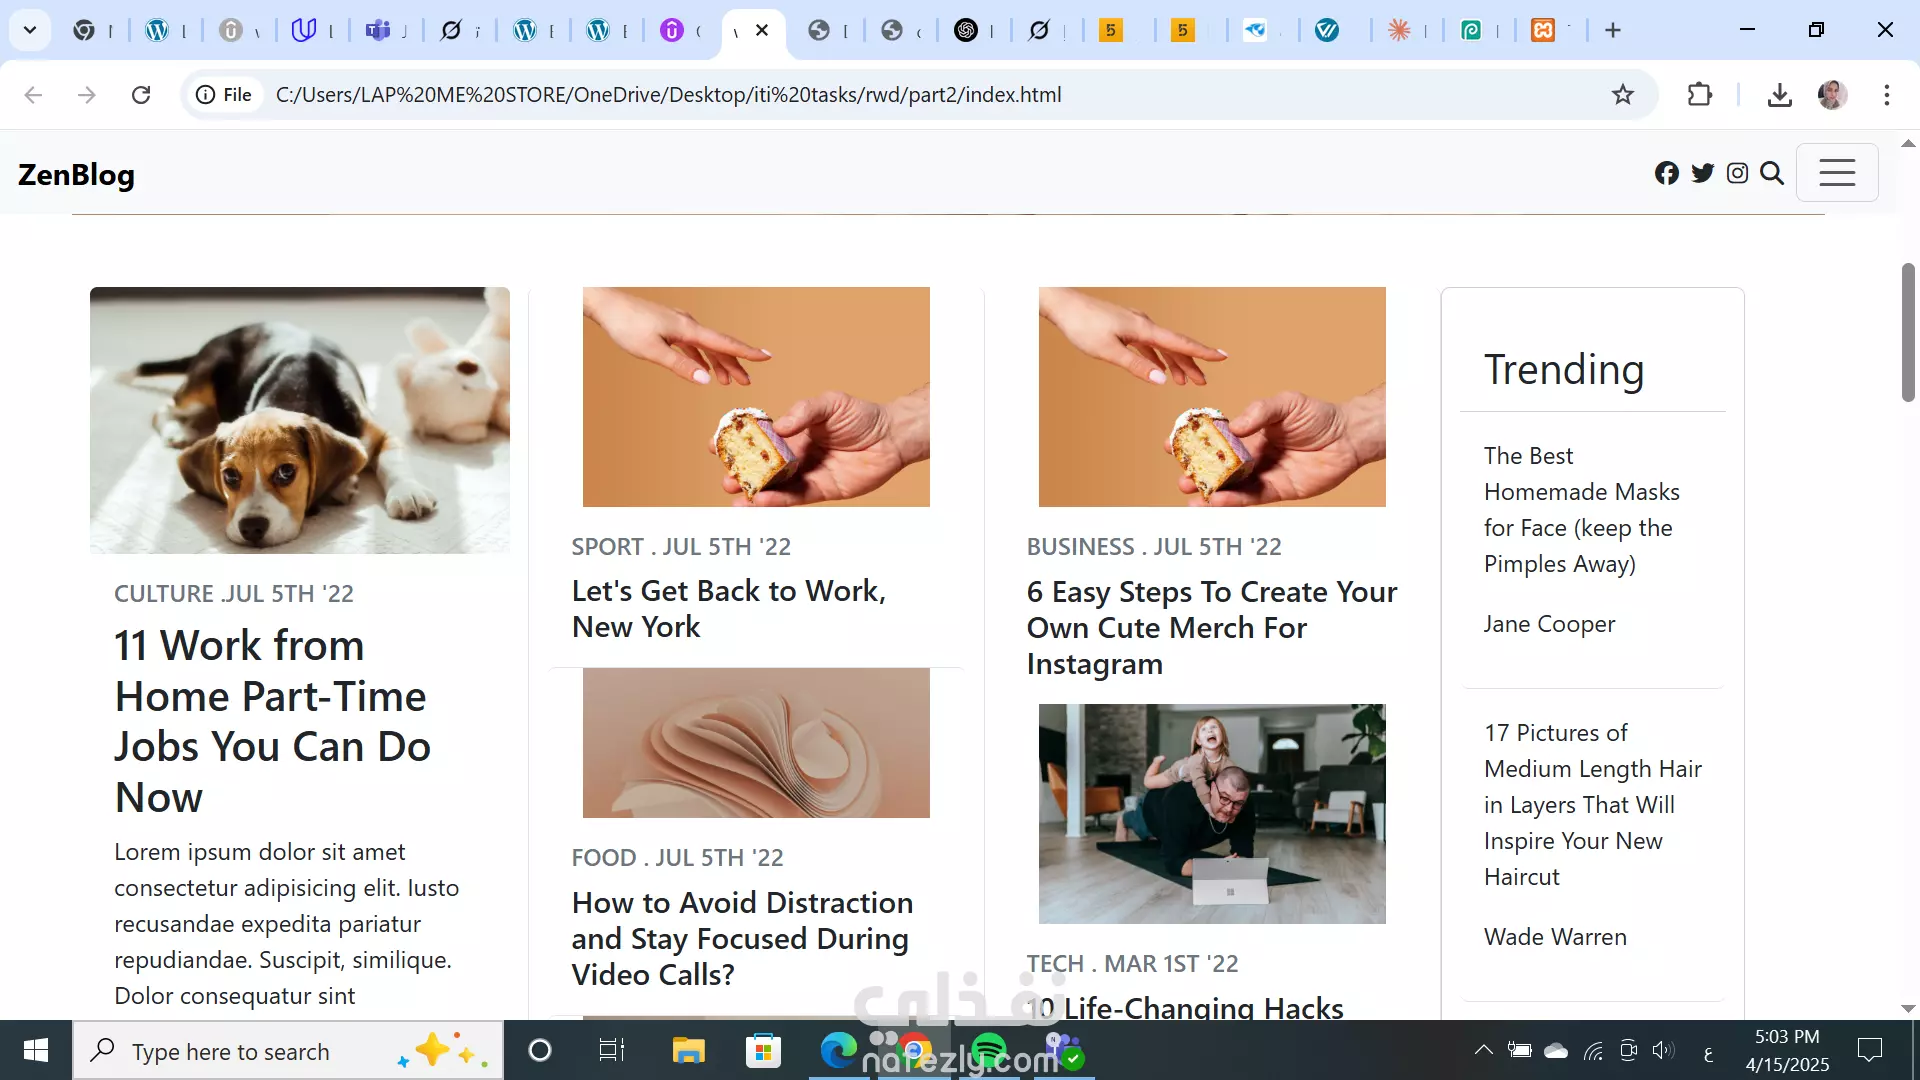Open the Instagram icon in the ZenBlog header
The height and width of the screenshot is (1080, 1920).
pyautogui.click(x=1737, y=173)
